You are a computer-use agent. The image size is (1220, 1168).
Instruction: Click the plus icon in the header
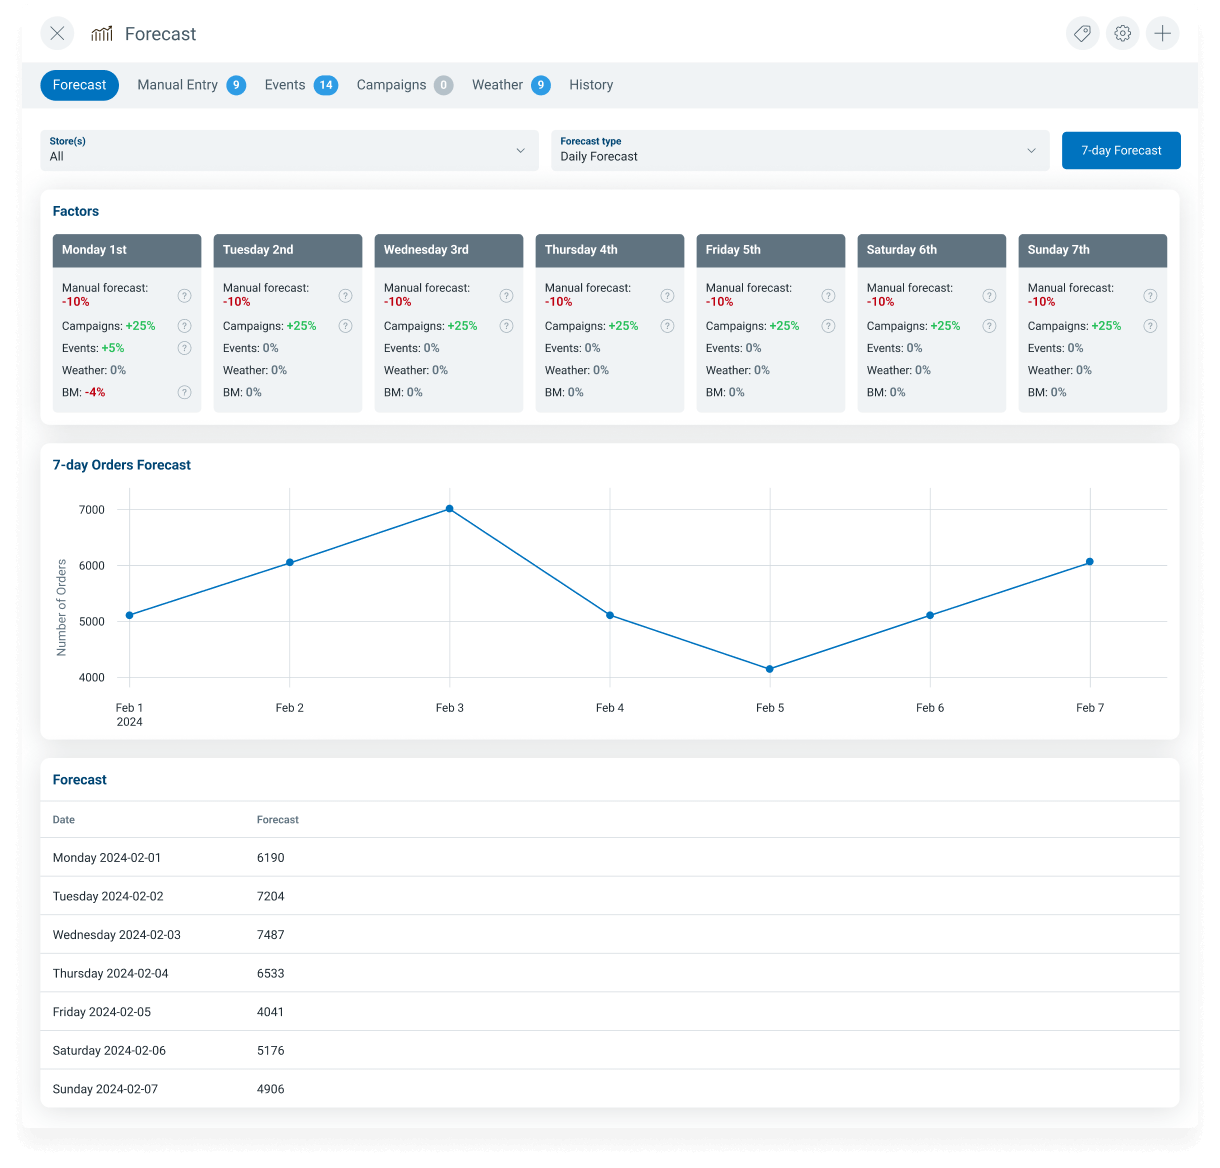pyautogui.click(x=1162, y=33)
